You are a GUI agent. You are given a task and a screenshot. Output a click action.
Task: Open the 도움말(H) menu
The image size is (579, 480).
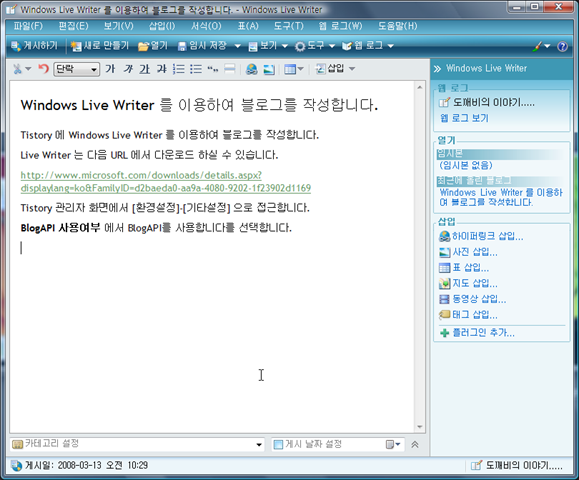point(397,26)
